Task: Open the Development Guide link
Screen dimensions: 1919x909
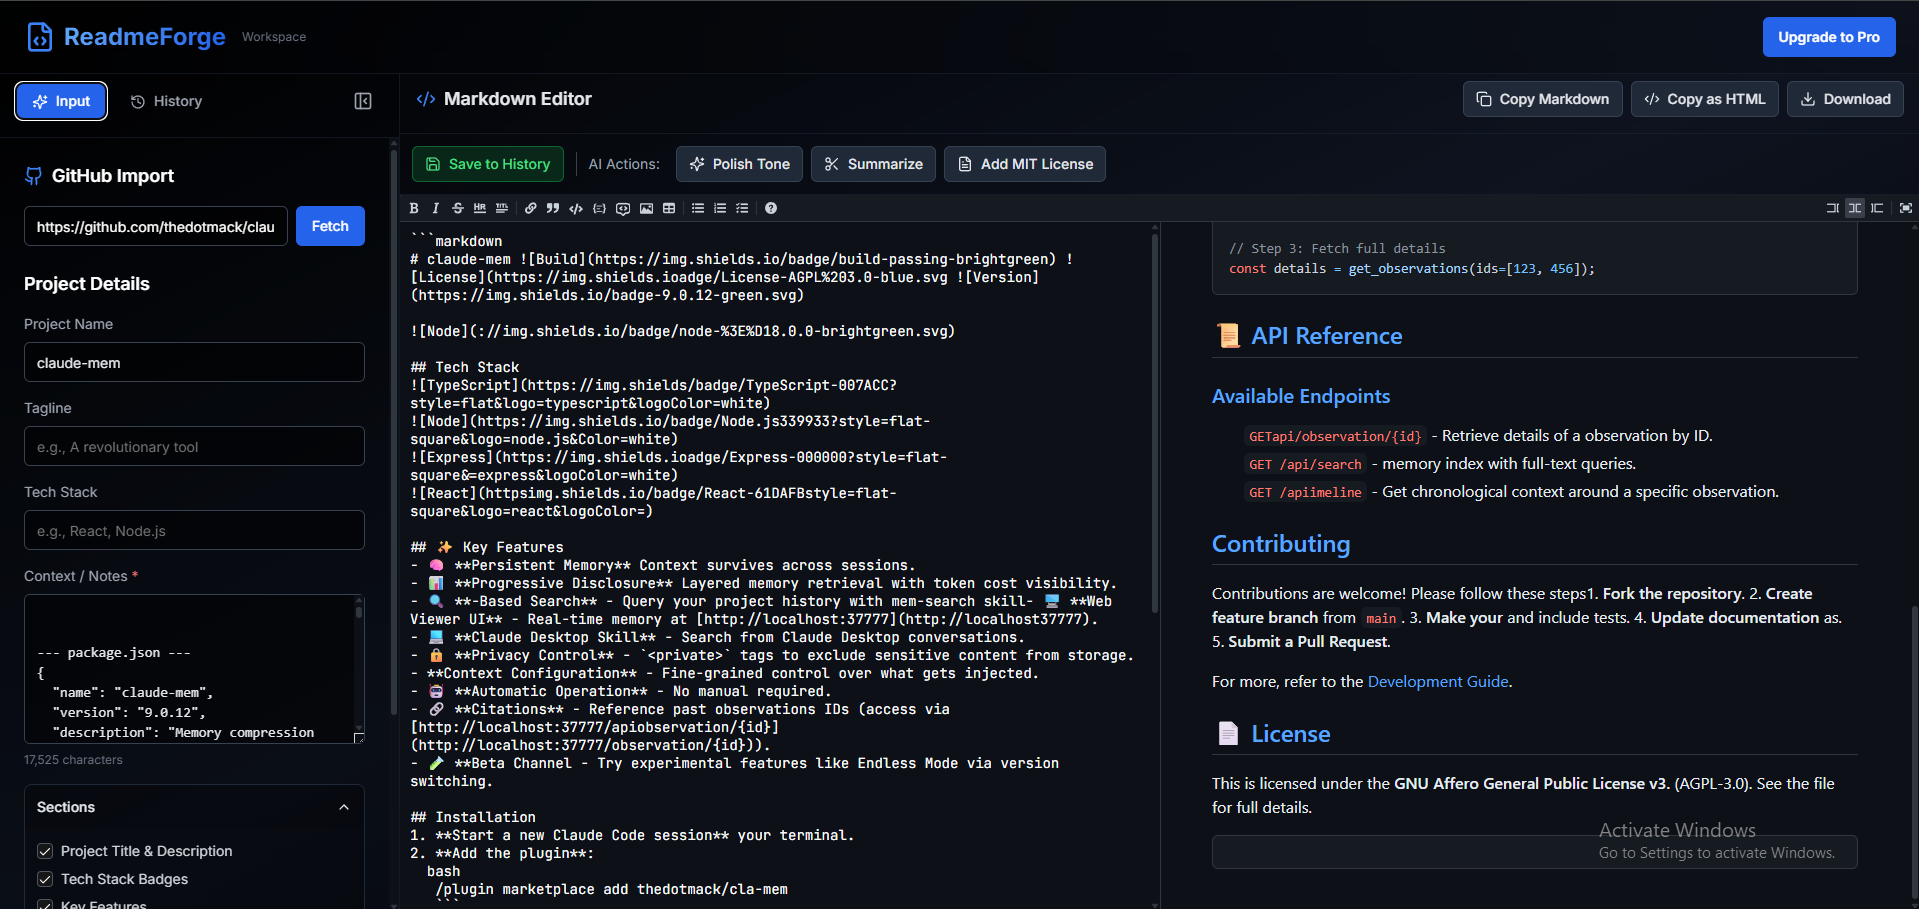Action: click(1437, 681)
